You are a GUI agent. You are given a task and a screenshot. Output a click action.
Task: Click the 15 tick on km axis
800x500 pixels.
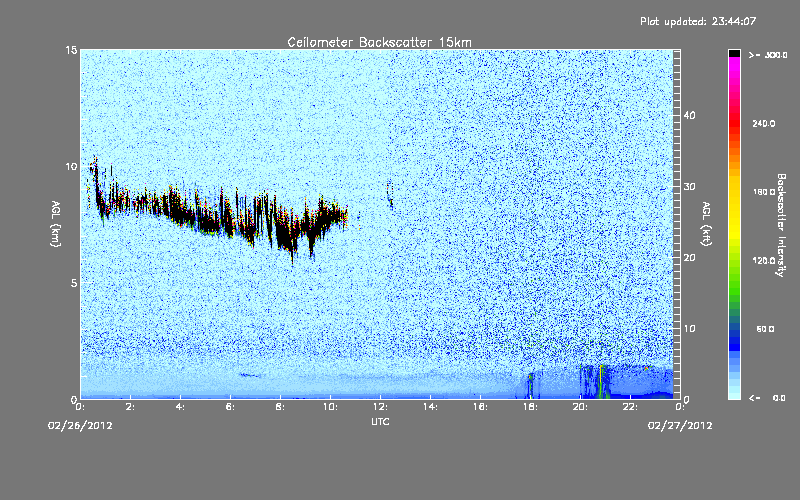click(71, 50)
